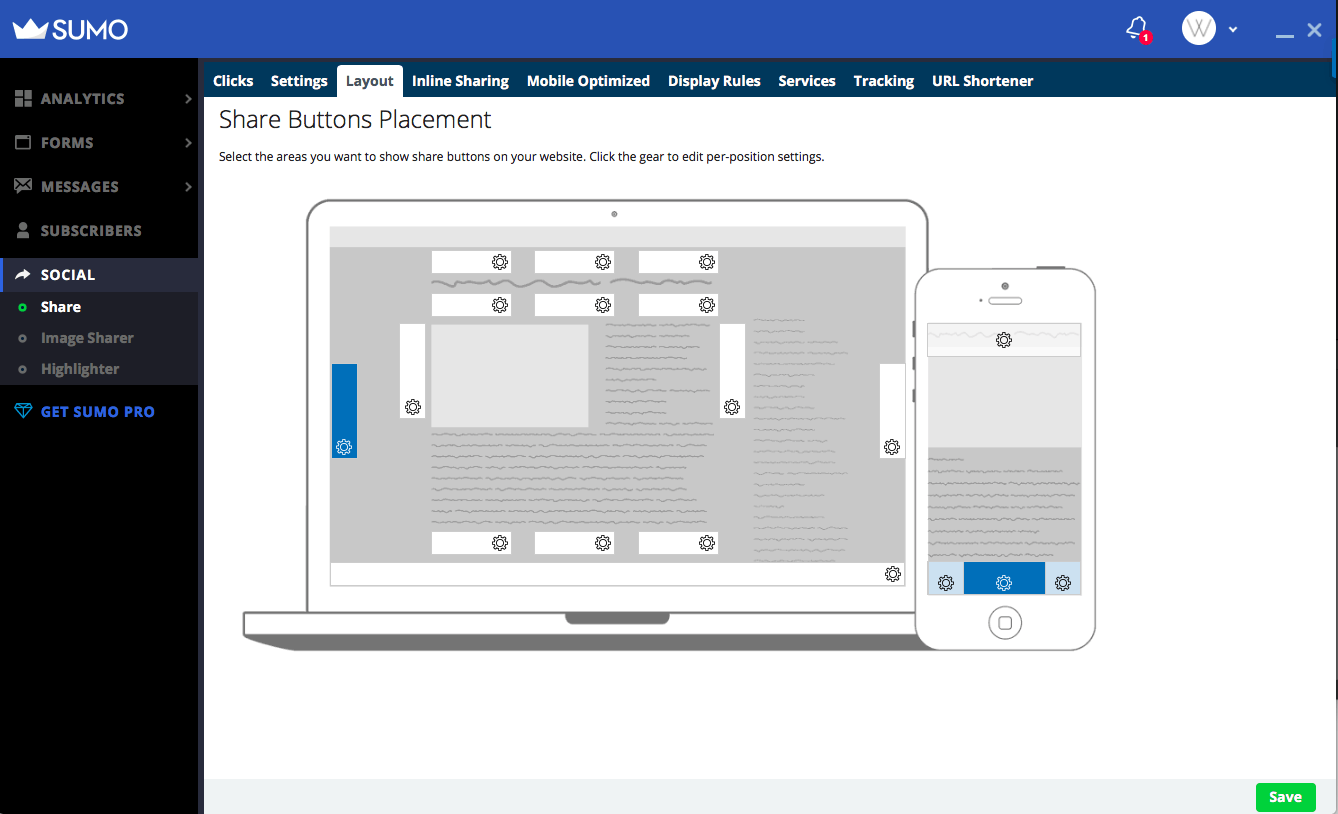Click the Sumo crown logo
The width and height of the screenshot is (1338, 814).
point(70,29)
